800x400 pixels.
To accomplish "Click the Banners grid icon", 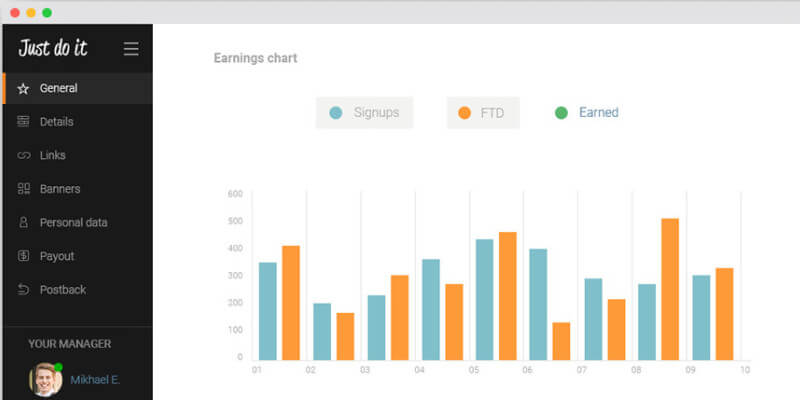I will (23, 189).
